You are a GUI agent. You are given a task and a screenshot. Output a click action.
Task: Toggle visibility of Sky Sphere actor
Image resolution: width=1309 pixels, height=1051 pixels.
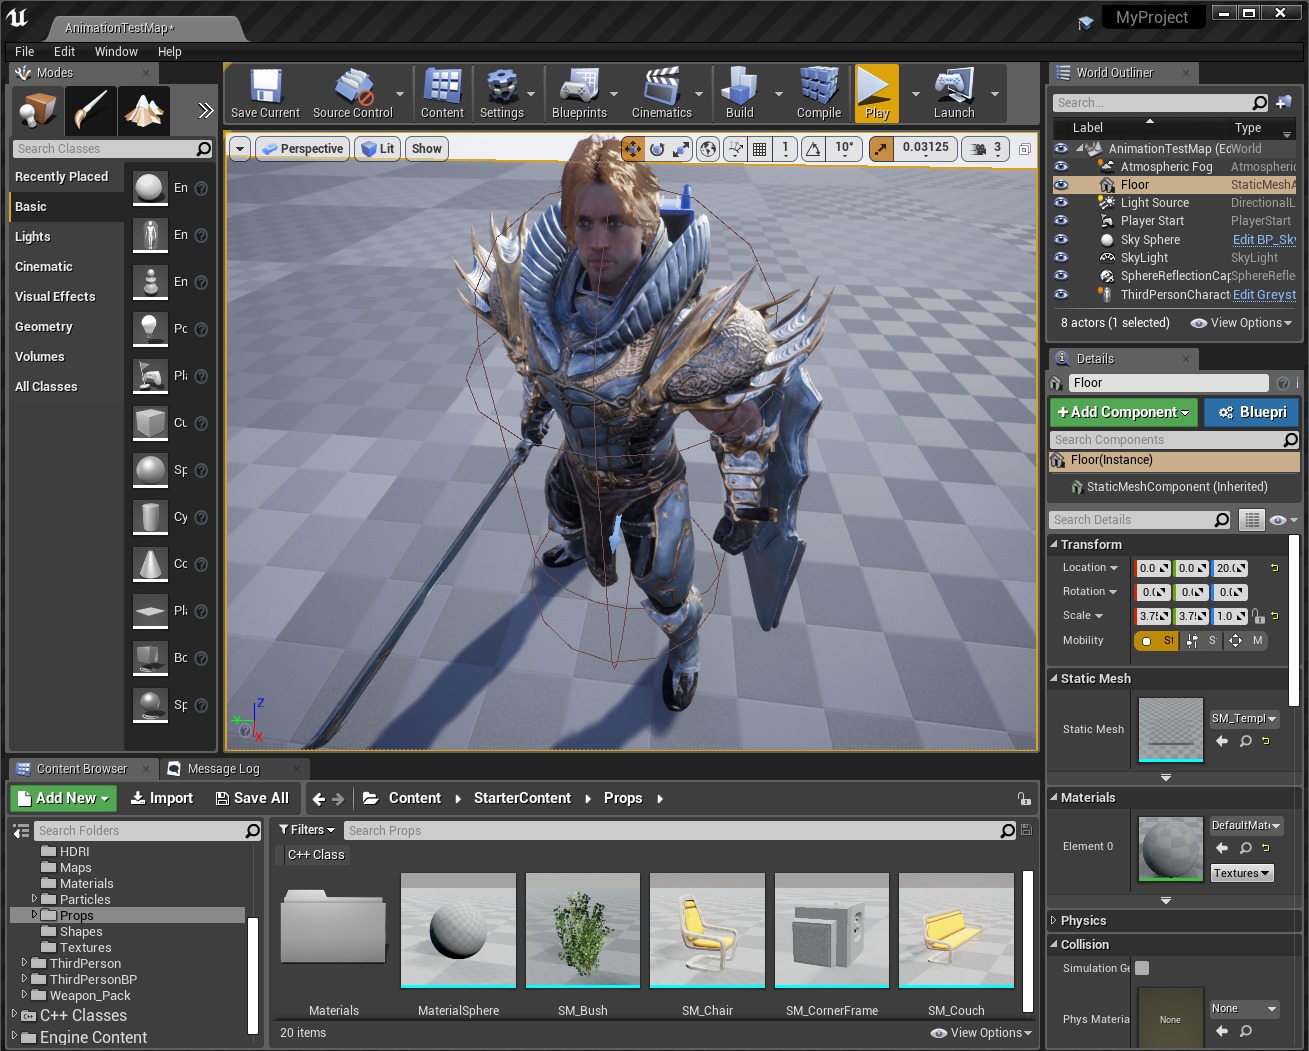1061,240
